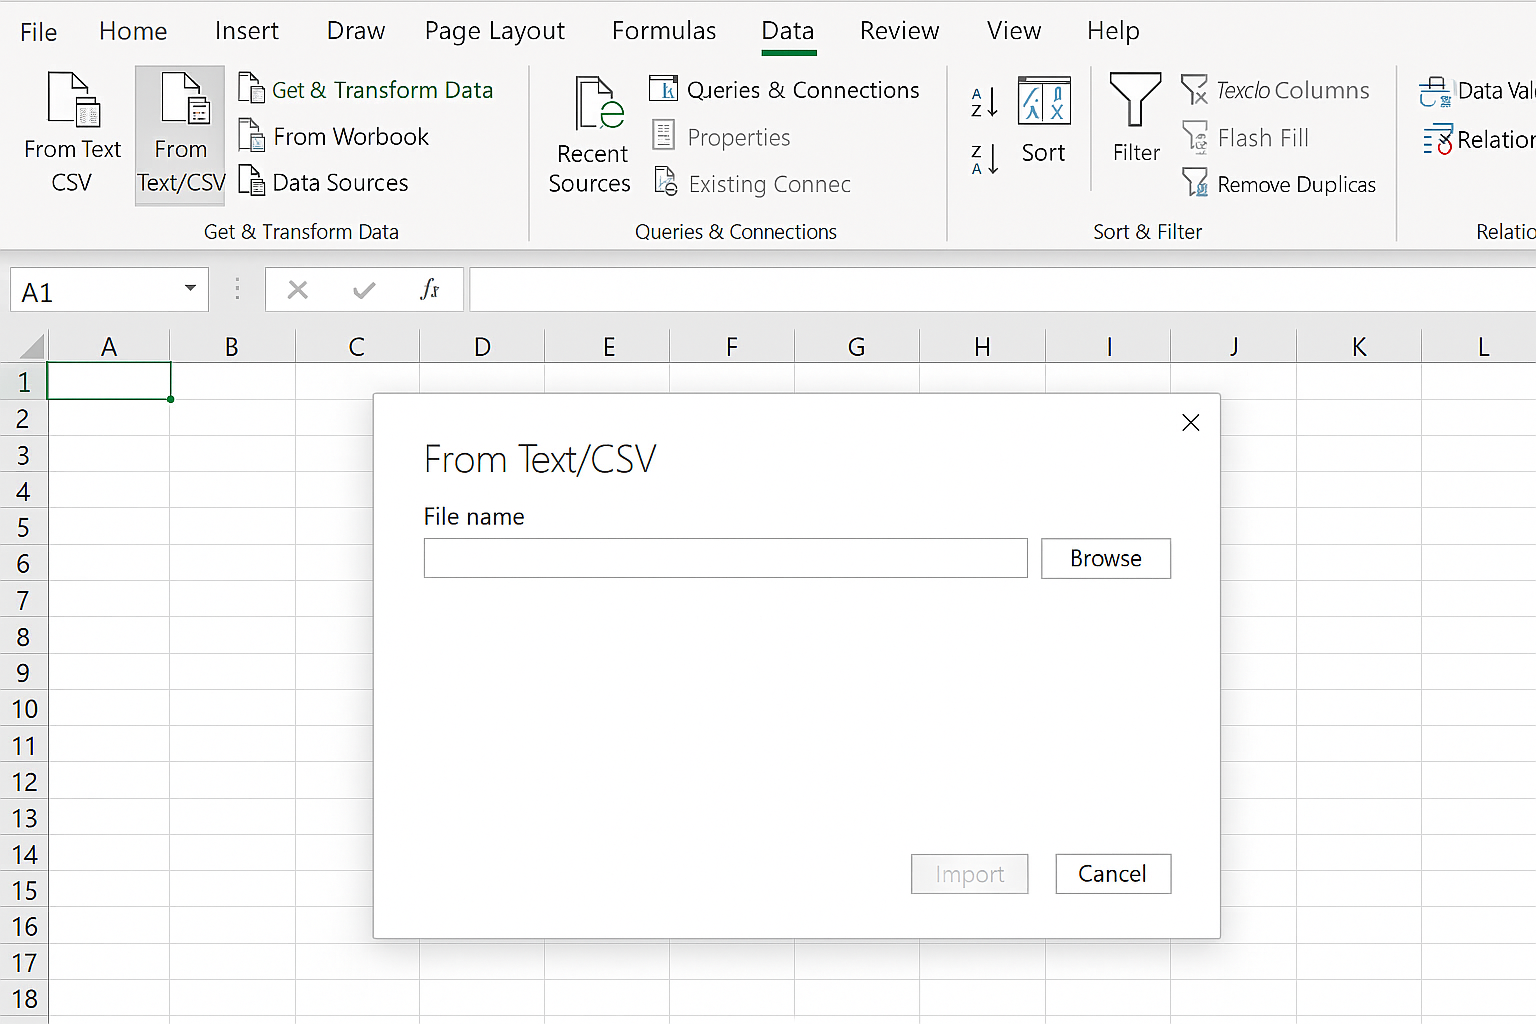This screenshot has height=1024, width=1536.
Task: Open the Help tab
Action: click(1113, 31)
